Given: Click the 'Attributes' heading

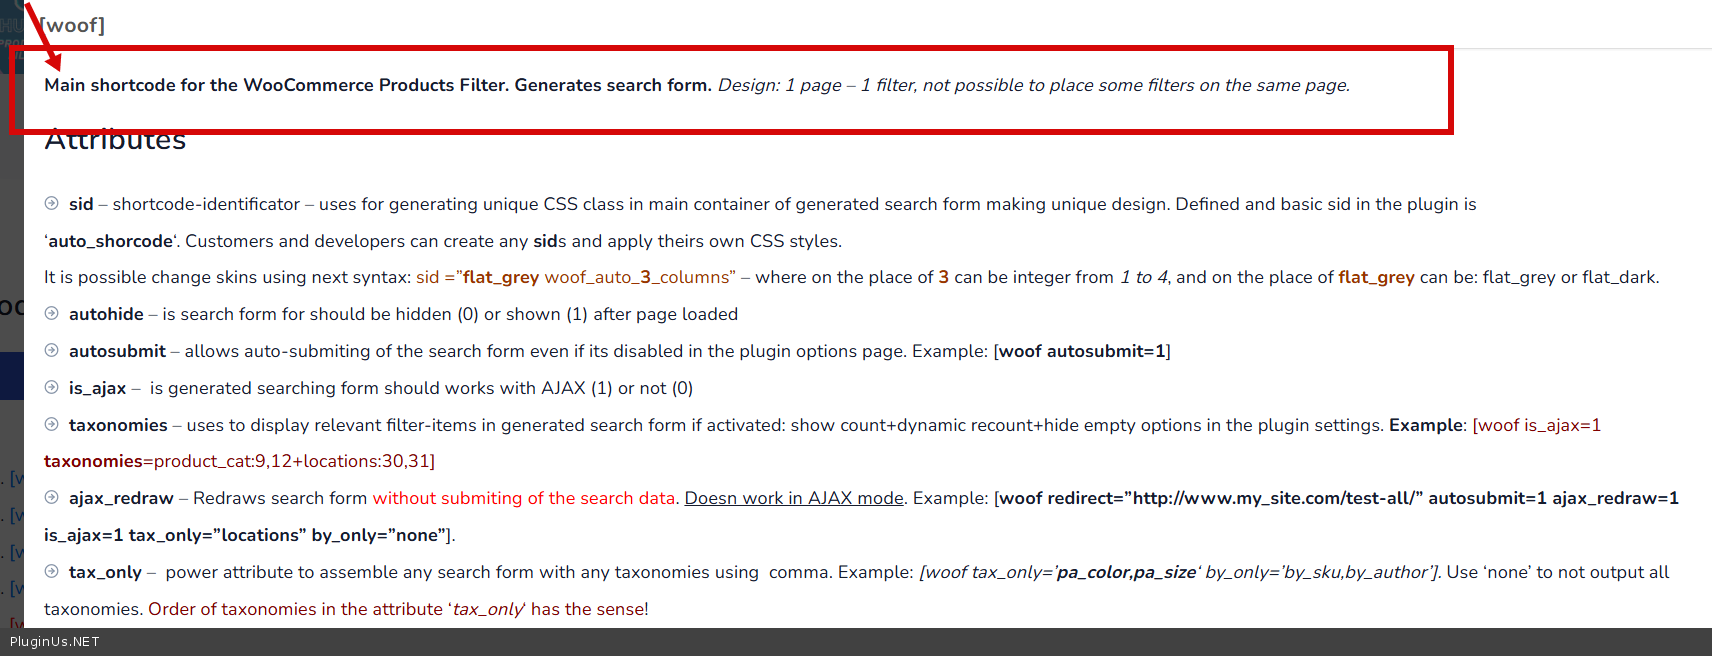Looking at the screenshot, I should click(x=115, y=140).
